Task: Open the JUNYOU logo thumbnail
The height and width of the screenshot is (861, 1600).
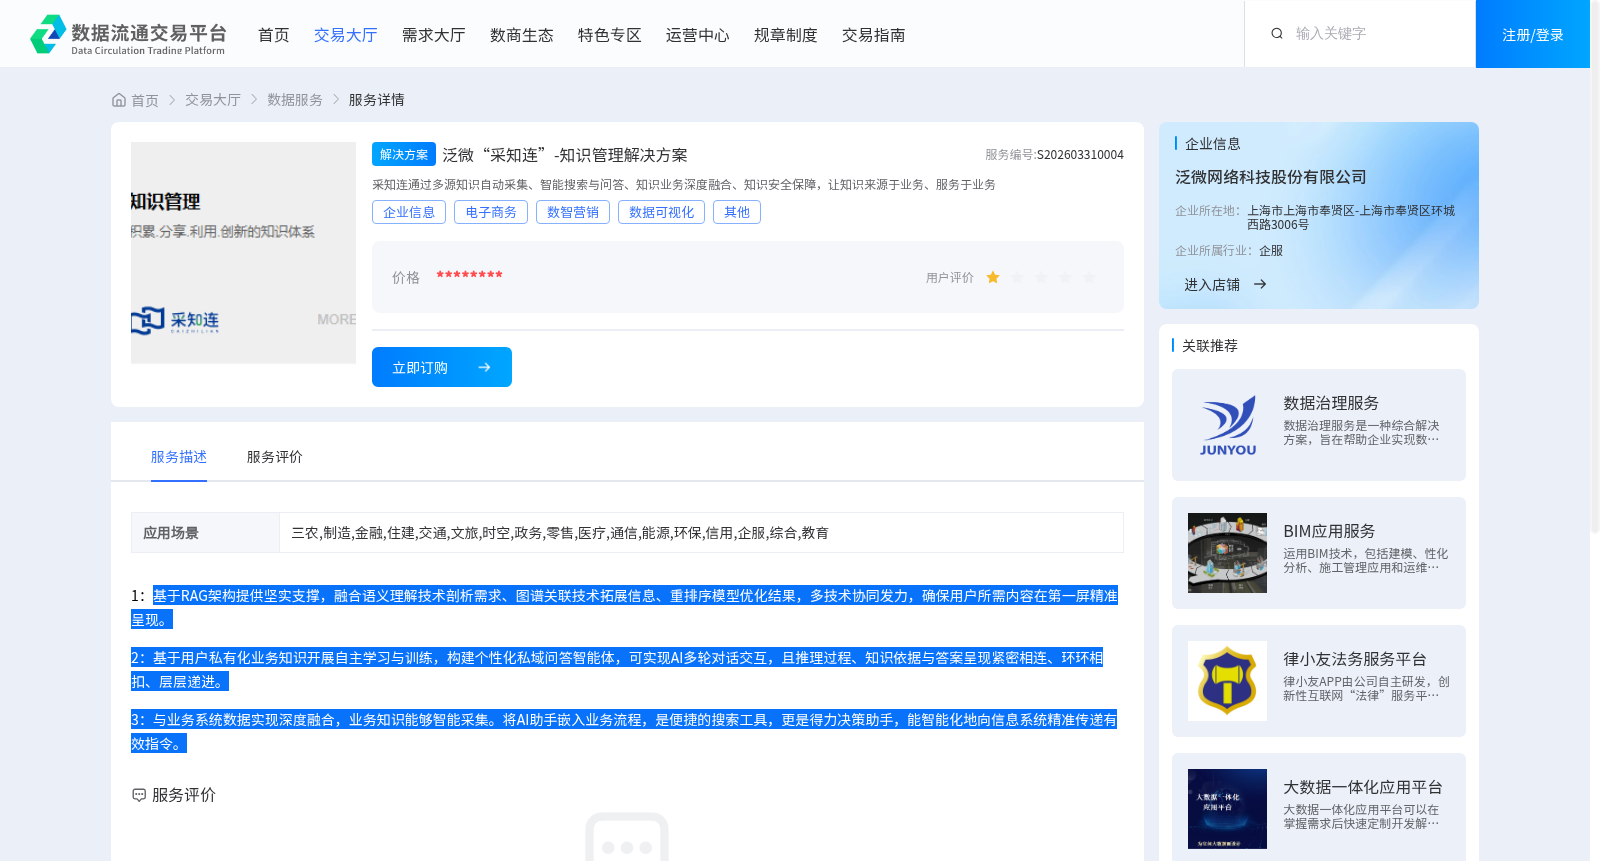Action: click(x=1228, y=425)
